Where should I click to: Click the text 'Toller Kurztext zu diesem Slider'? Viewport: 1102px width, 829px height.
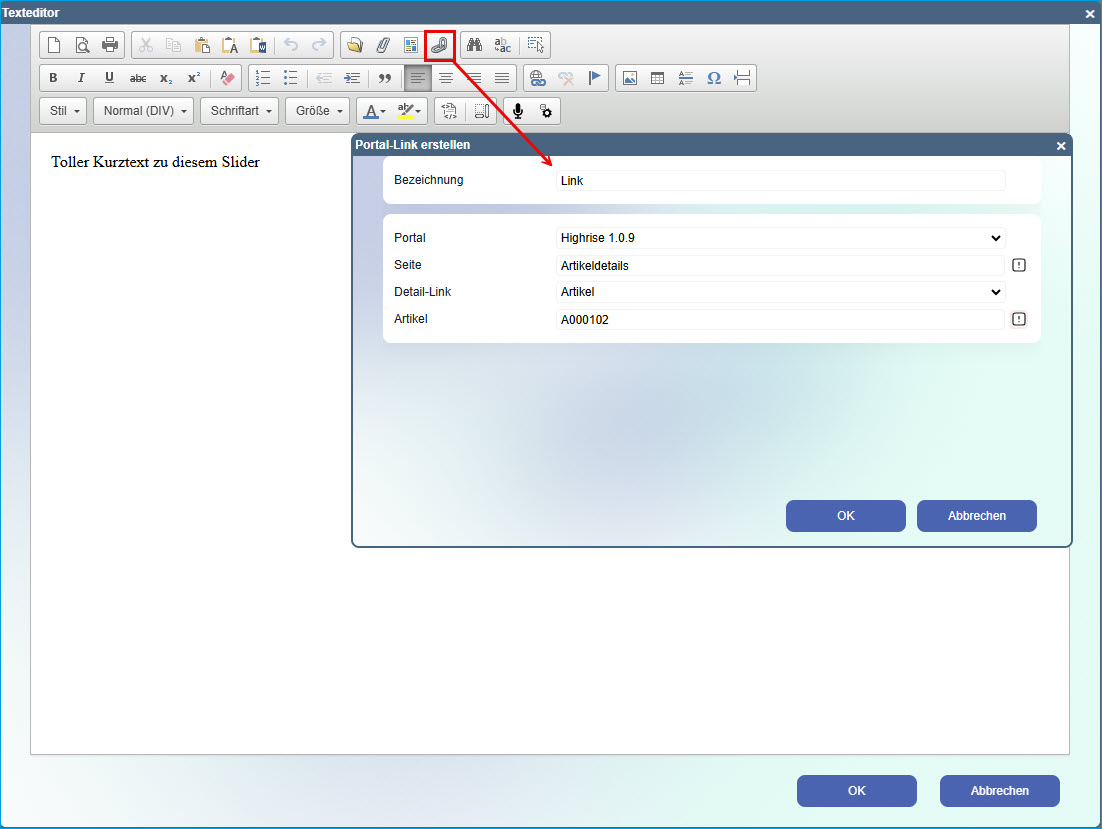click(x=155, y=162)
